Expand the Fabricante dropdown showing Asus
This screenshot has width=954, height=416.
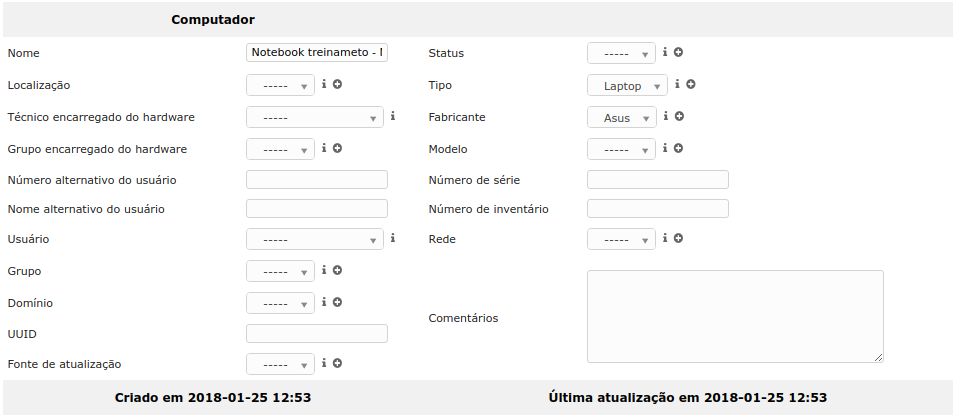click(x=622, y=118)
